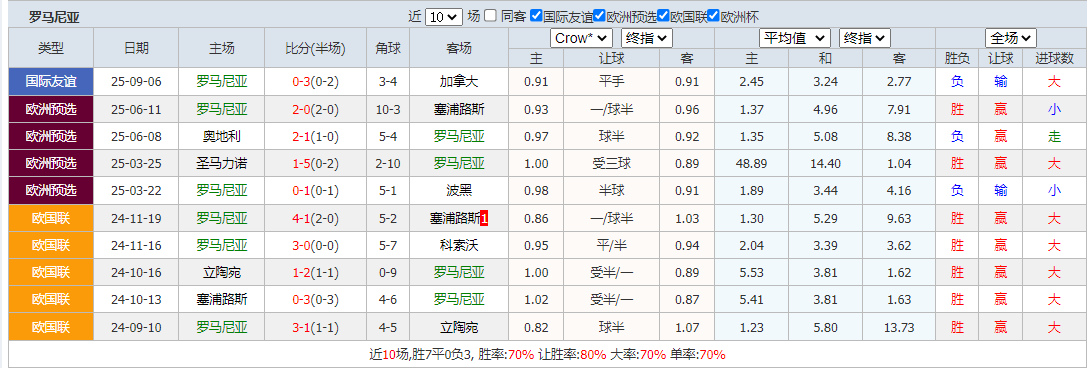Click the red card badge beside 塞浦路斯

[x=484, y=219]
